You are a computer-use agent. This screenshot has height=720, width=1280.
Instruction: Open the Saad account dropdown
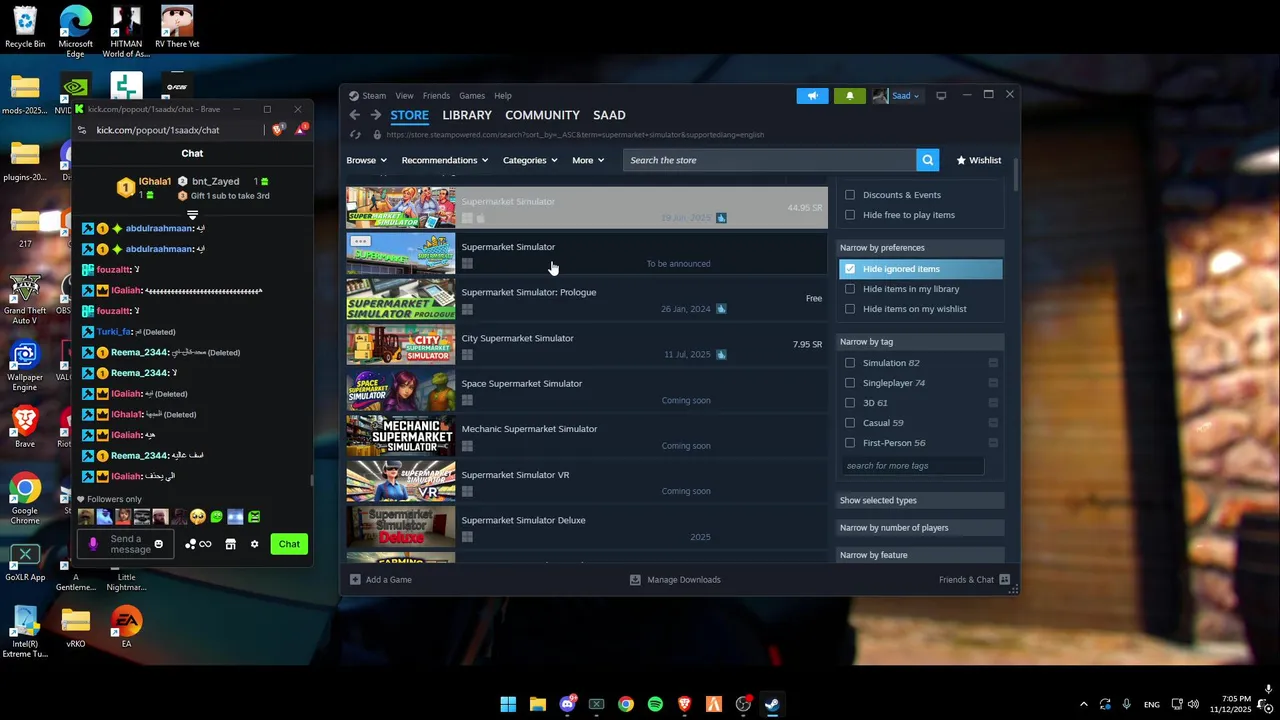pyautogui.click(x=896, y=96)
